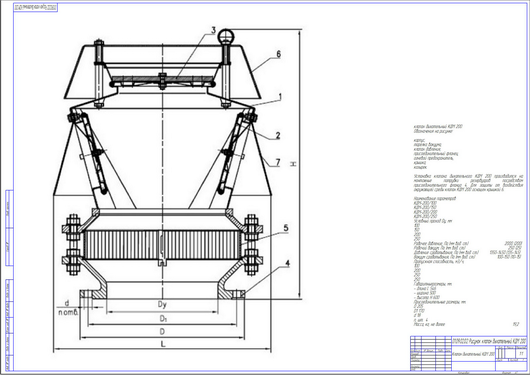530x375 pixels.
Task: Click callout label 1 on the right side
Action: (280, 97)
